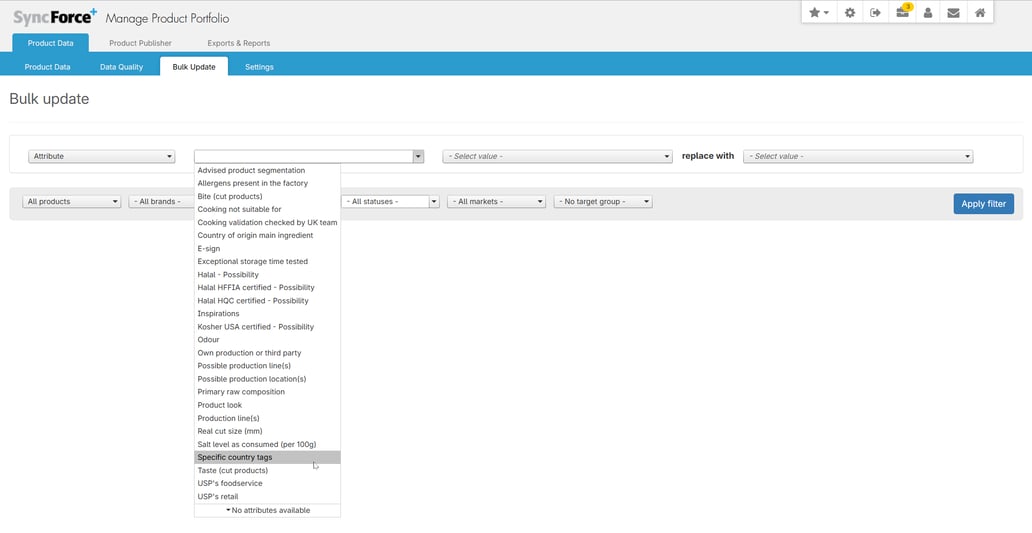Screen dimensions: 1032x533
Task: Select Halal HQC certified - Possibility
Action: pyautogui.click(x=267, y=301)
